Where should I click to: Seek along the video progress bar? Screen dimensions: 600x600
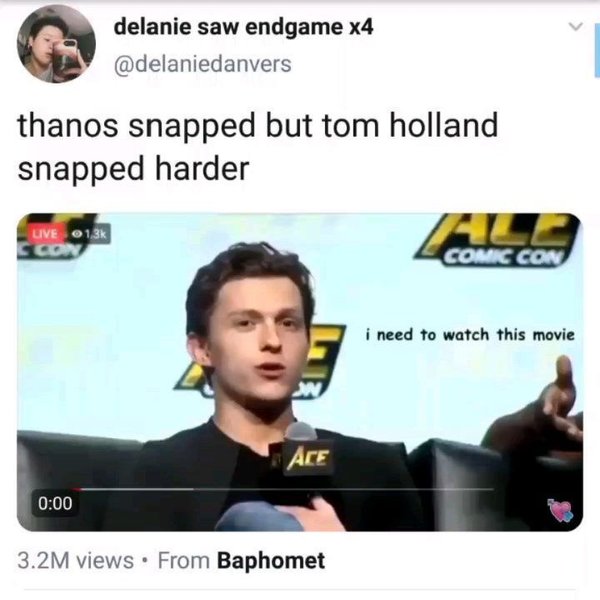tap(284, 489)
